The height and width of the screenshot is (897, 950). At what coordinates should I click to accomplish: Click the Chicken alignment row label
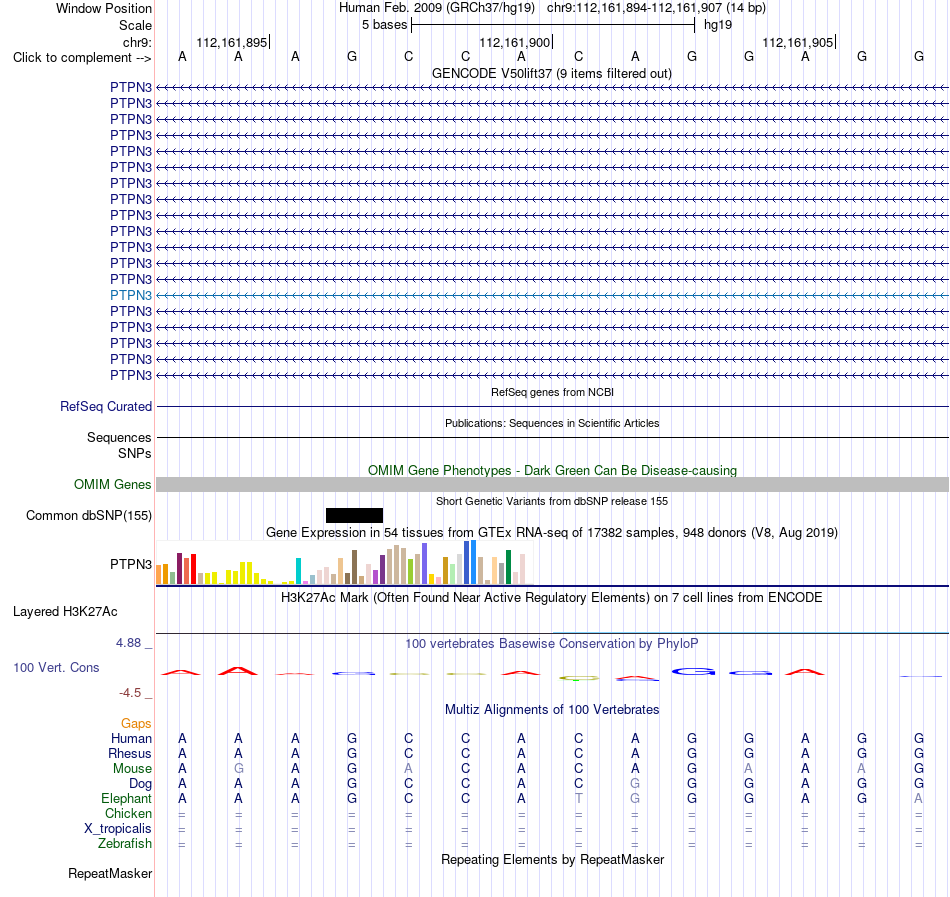pyautogui.click(x=128, y=813)
